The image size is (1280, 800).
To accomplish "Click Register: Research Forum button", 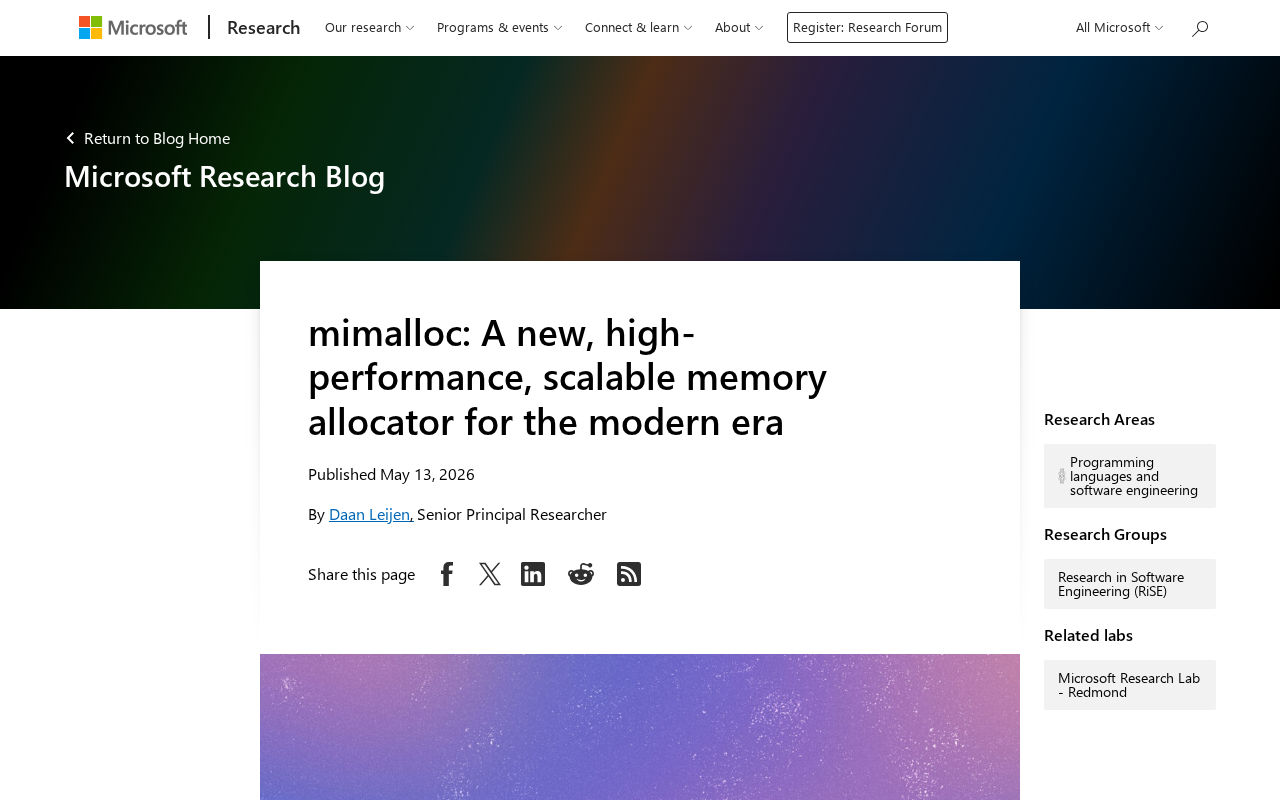I will pos(867,28).
